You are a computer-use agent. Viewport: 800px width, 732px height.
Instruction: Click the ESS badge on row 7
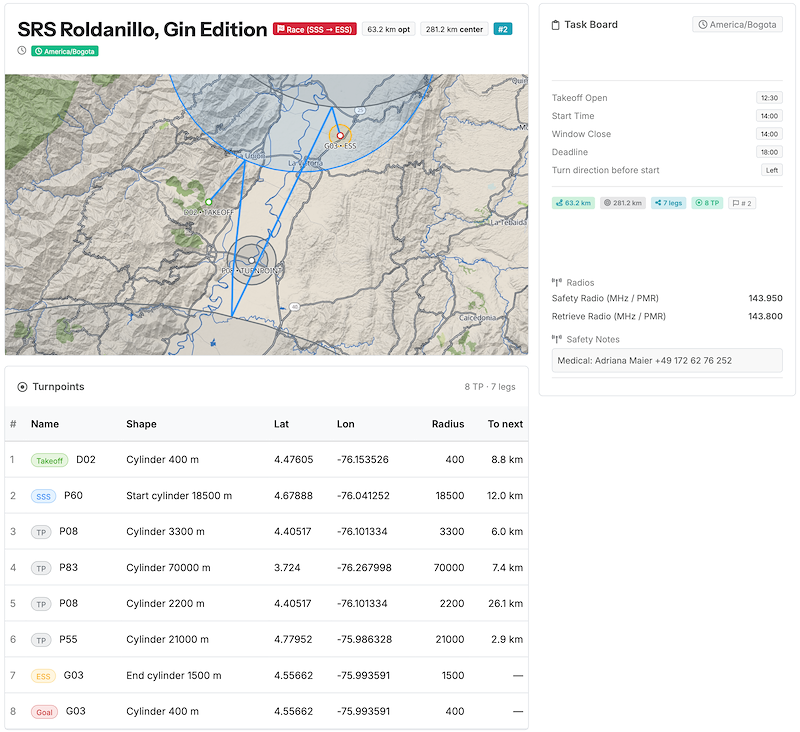pos(41,676)
